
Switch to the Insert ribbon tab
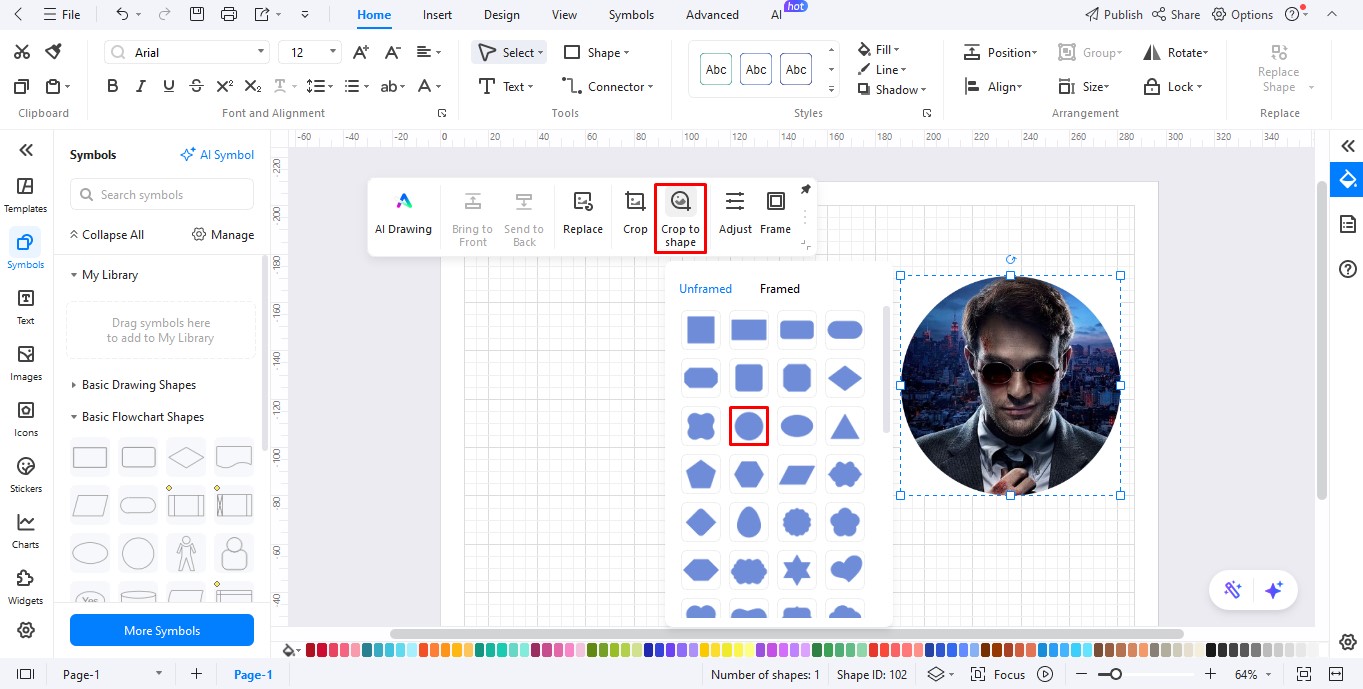(x=437, y=15)
